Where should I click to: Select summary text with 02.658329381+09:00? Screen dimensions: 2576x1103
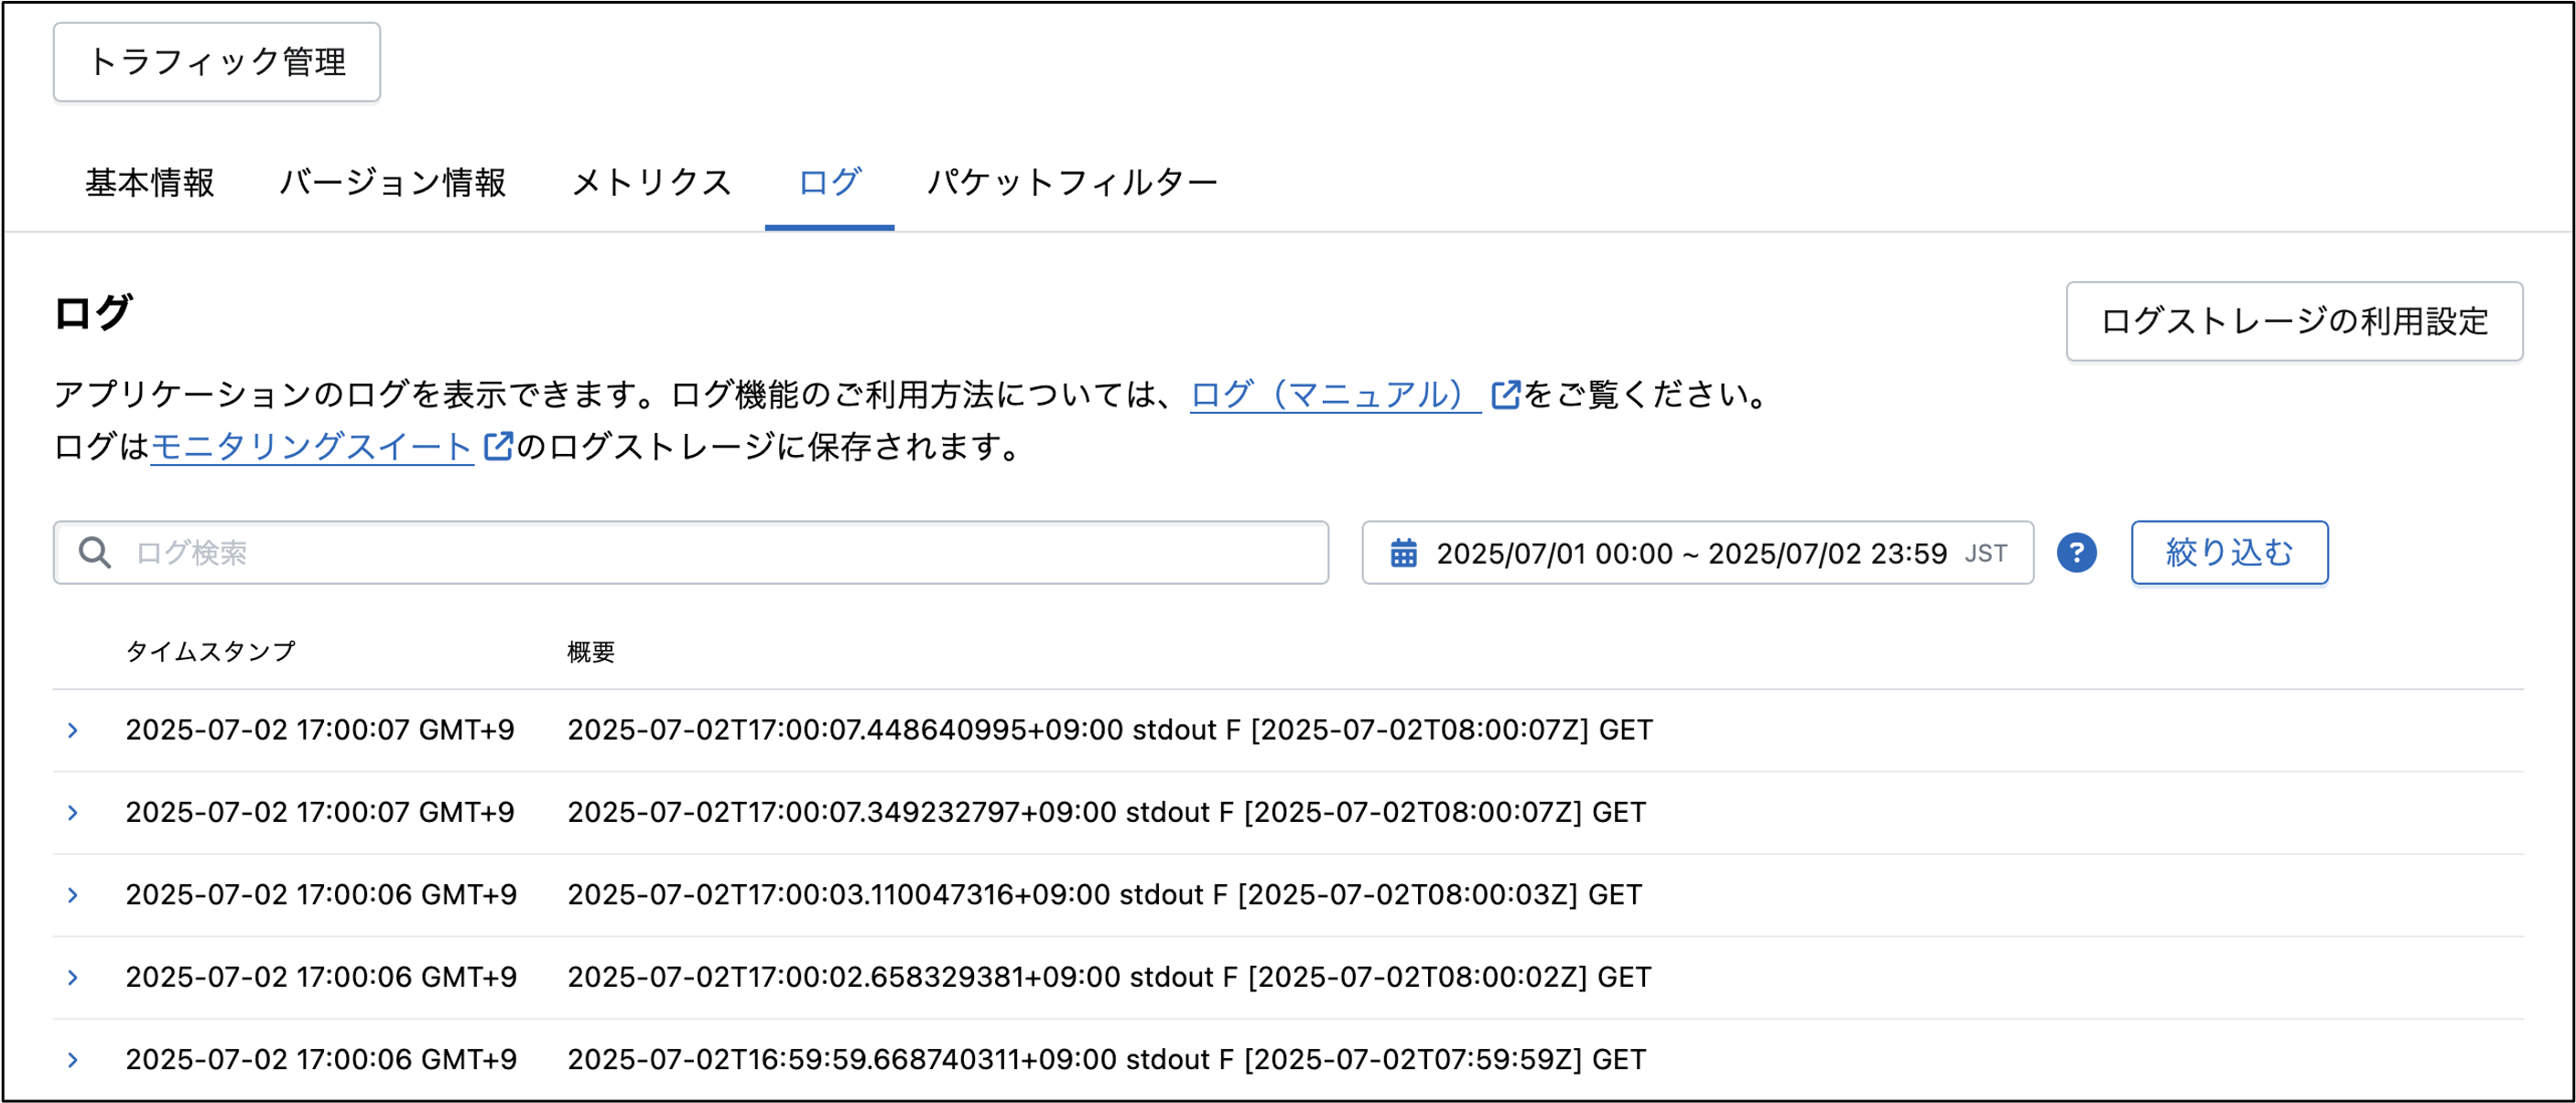[x=1109, y=976]
